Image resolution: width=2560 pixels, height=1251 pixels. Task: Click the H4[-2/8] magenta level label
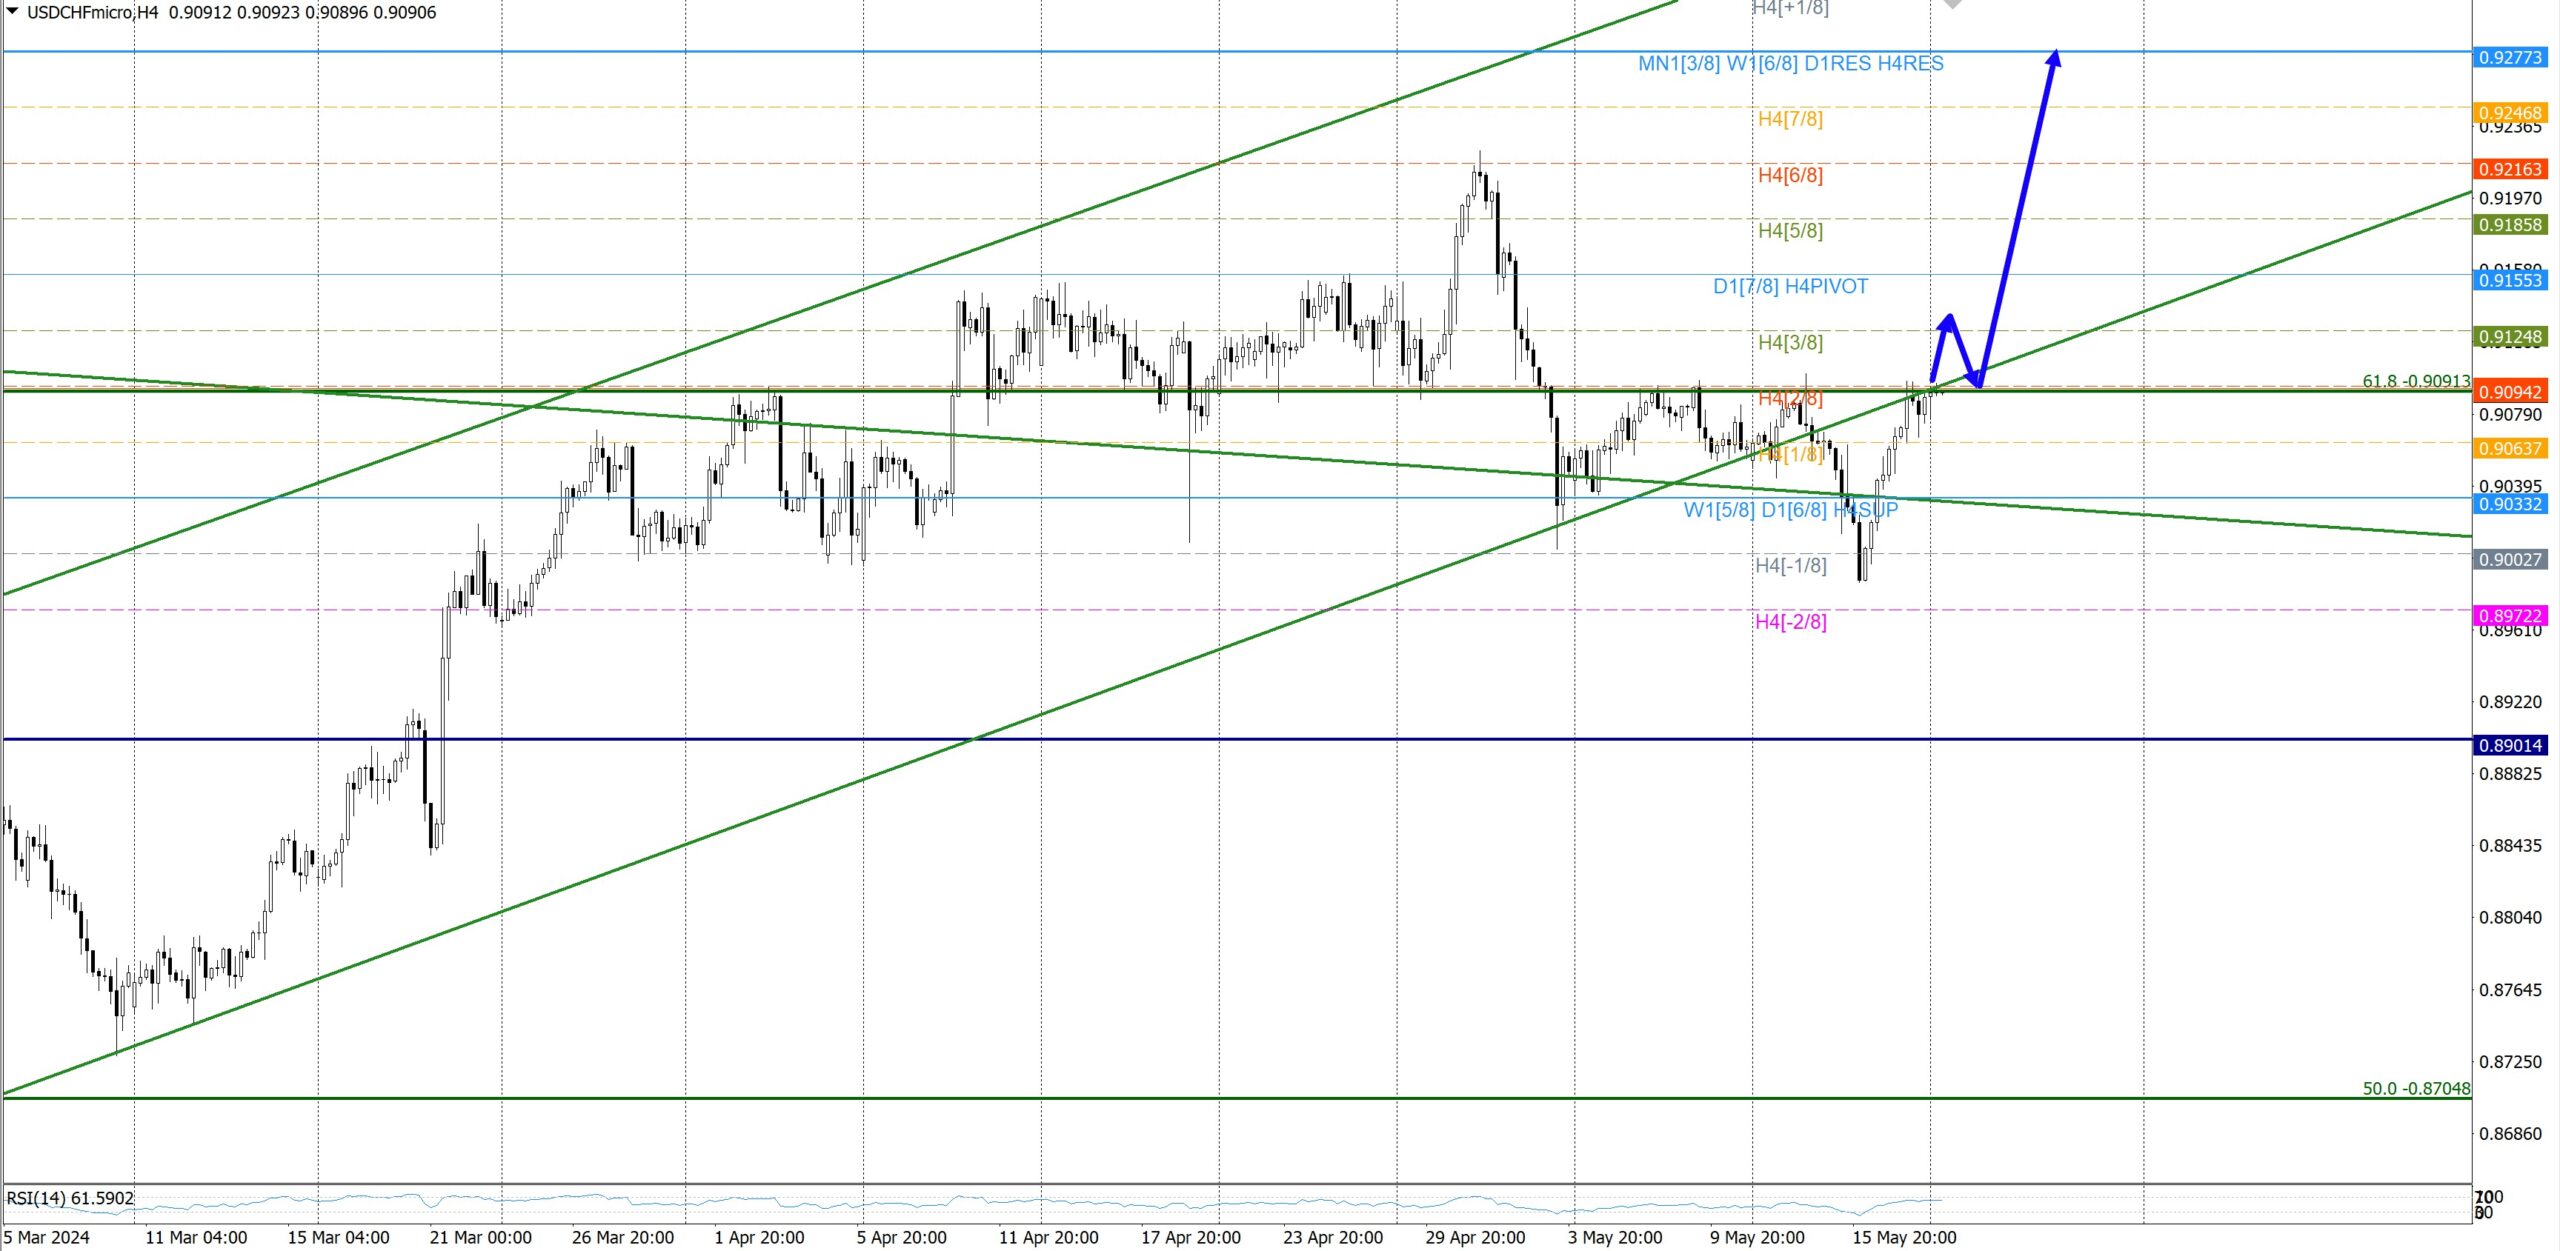(x=1790, y=622)
